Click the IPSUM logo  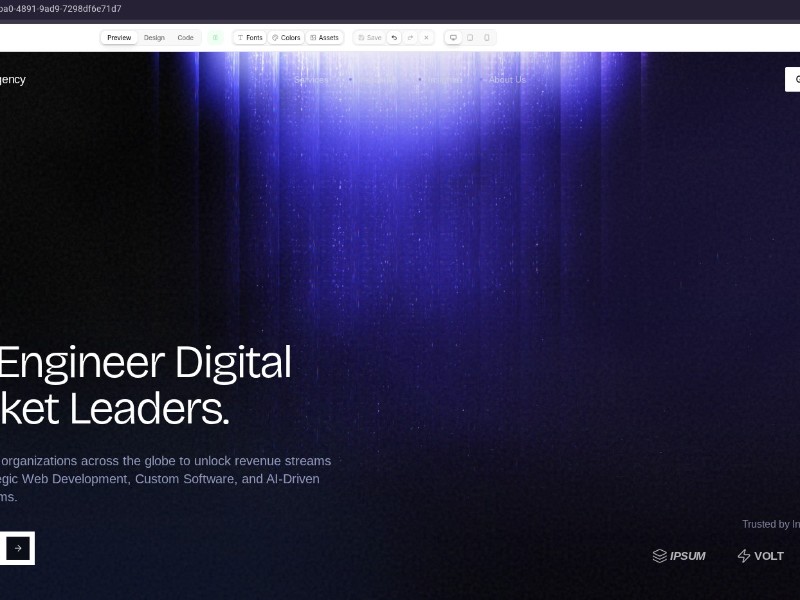pos(679,556)
